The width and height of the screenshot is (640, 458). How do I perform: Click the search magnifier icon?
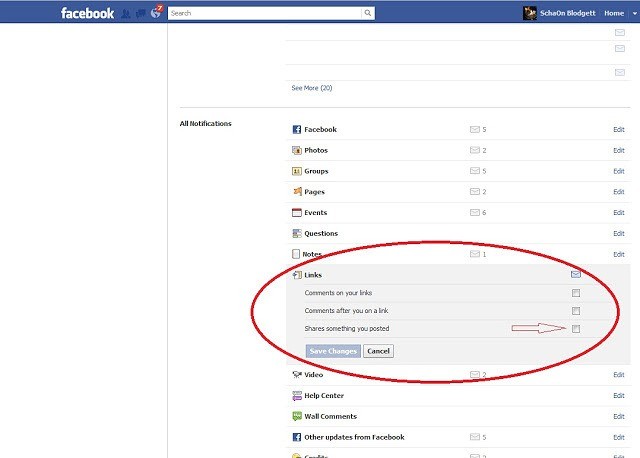tap(367, 13)
